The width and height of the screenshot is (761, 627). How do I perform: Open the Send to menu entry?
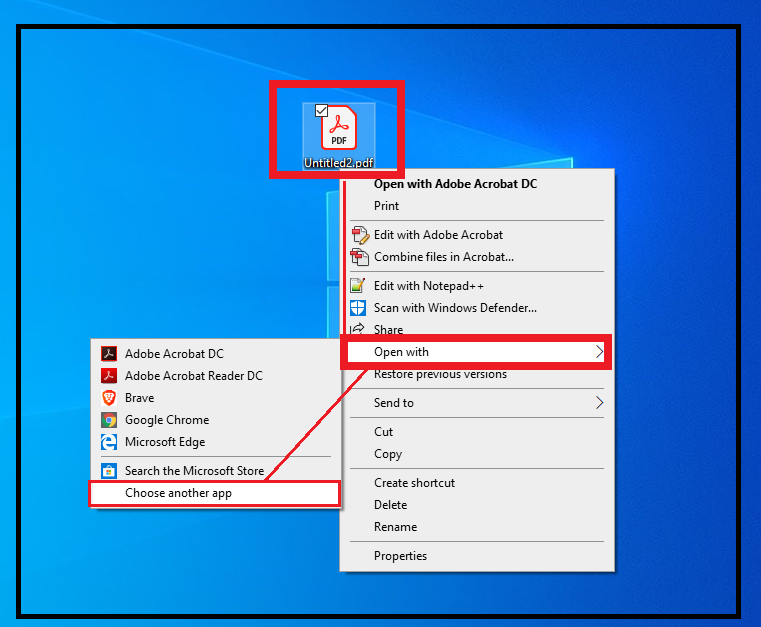(x=477, y=403)
